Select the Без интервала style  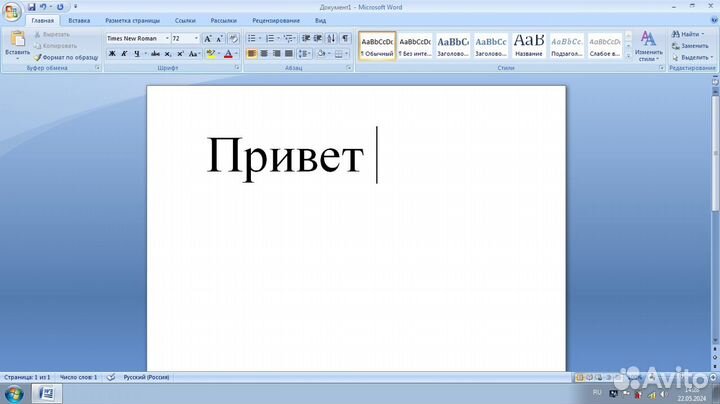click(415, 45)
